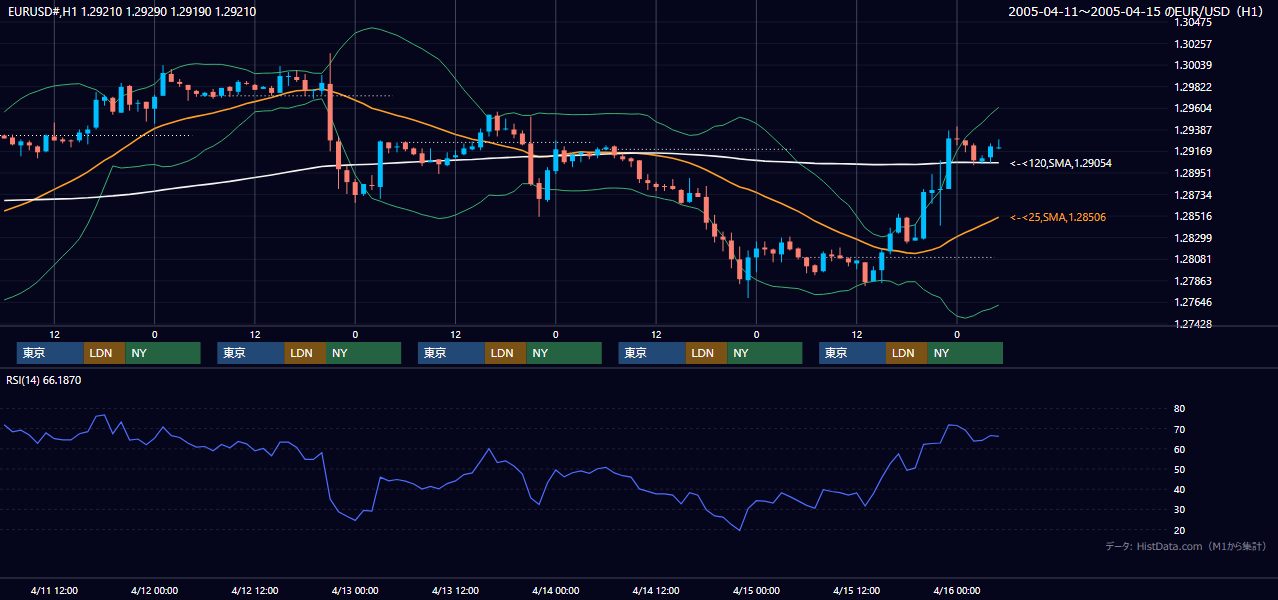
Task: Select the 4/16 00:00 time axis label
Action: (957, 590)
